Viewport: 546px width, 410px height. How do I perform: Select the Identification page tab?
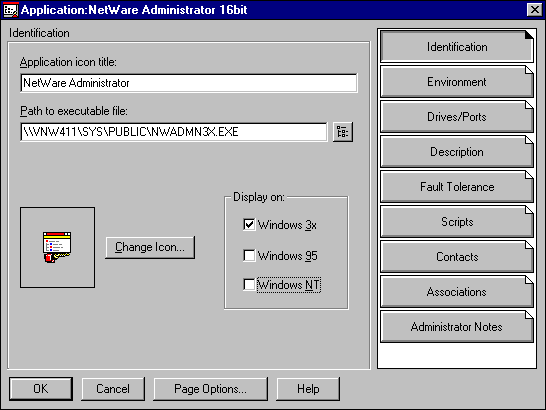(x=457, y=47)
